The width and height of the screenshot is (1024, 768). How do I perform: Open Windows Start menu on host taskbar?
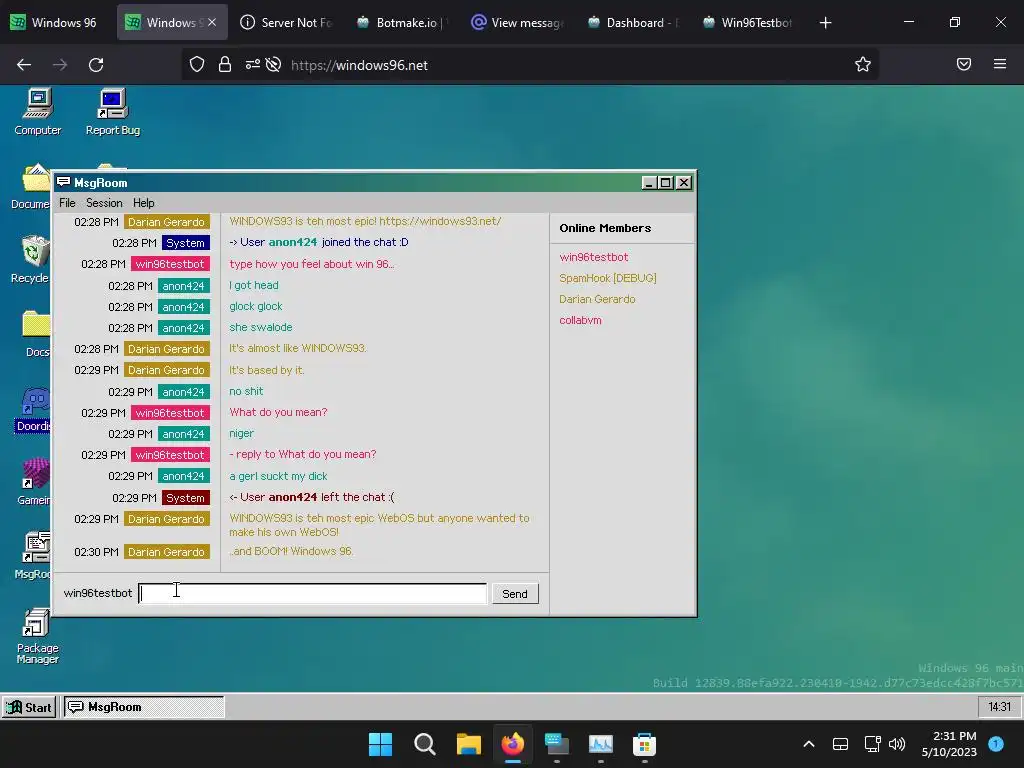pos(381,744)
